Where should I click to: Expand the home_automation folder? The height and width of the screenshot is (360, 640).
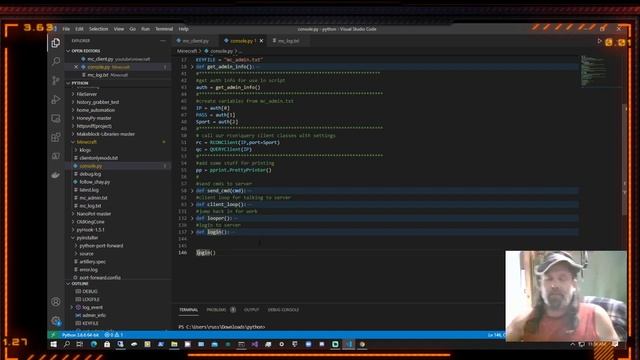pyautogui.click(x=96, y=110)
